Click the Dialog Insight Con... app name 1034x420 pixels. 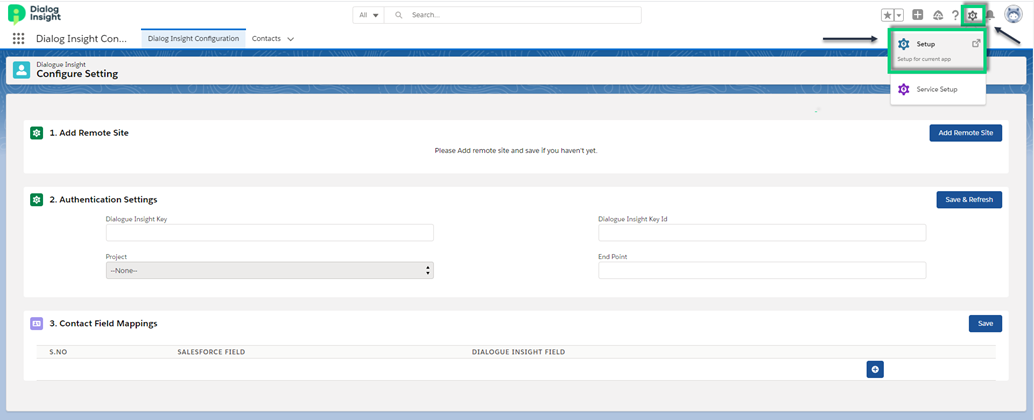point(82,38)
